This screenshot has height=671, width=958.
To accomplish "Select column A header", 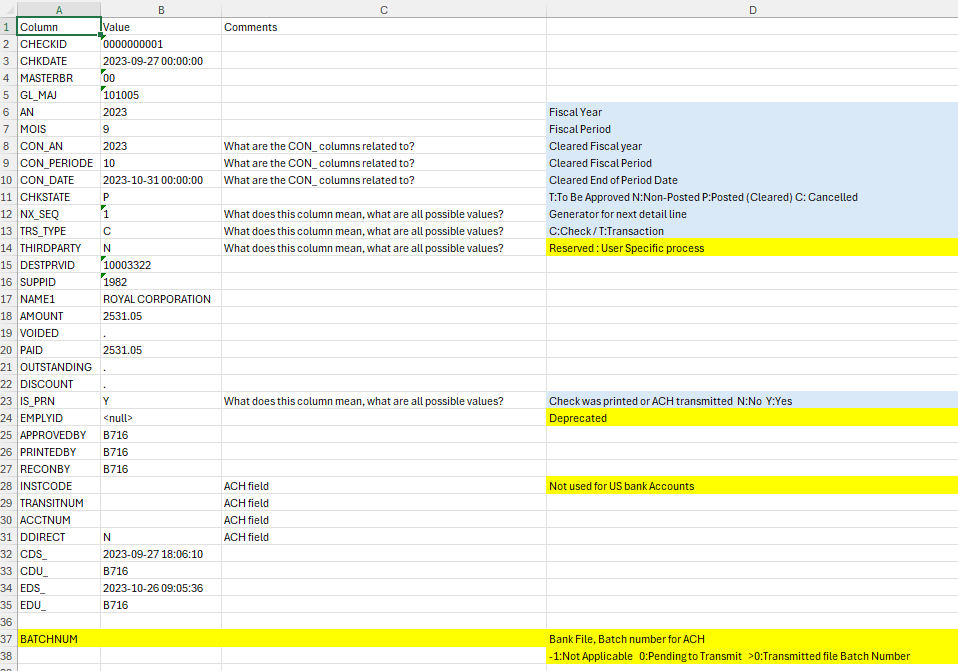I will [x=58, y=9].
